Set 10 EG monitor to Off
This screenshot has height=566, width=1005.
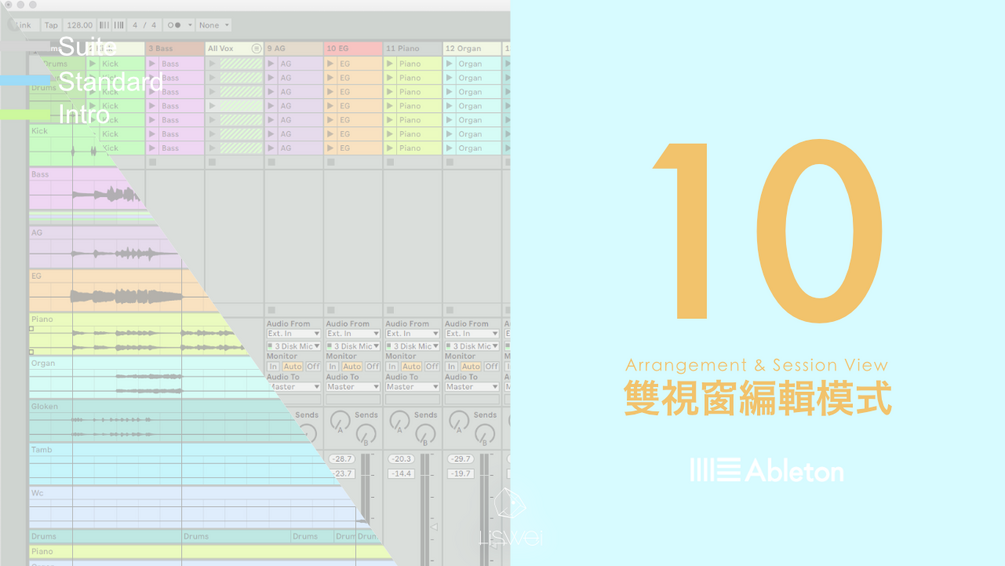[372, 367]
